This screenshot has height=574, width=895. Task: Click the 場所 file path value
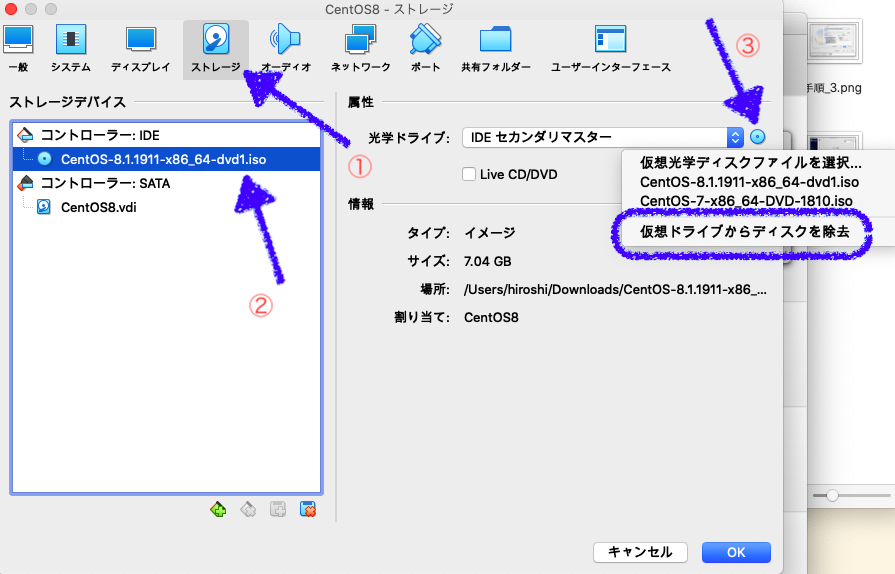tap(615, 289)
